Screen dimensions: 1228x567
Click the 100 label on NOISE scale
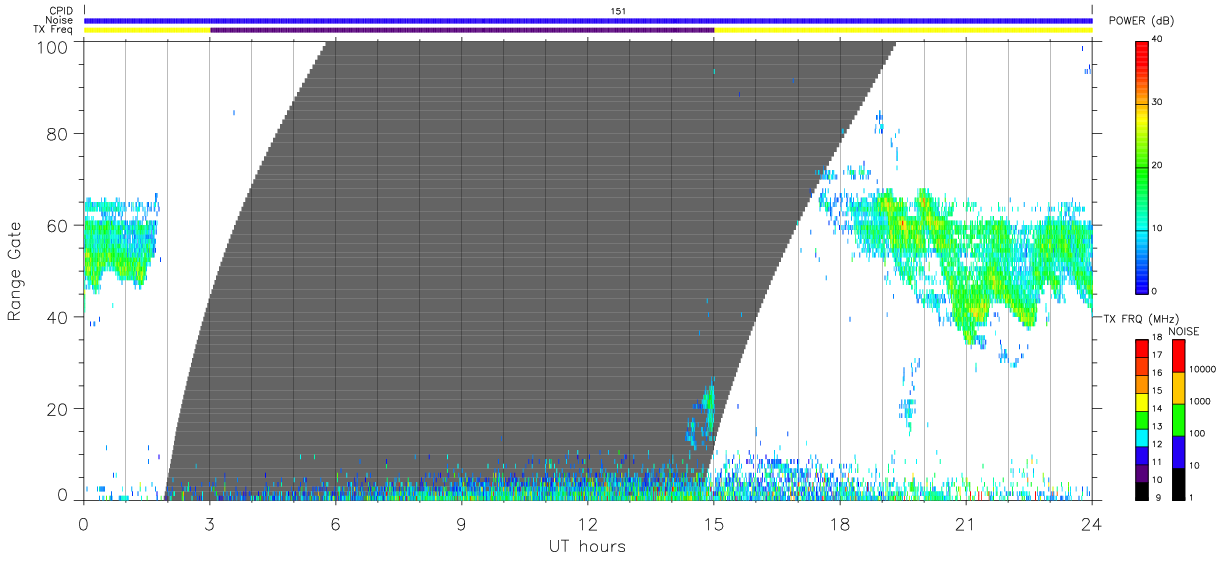pyautogui.click(x=1199, y=433)
